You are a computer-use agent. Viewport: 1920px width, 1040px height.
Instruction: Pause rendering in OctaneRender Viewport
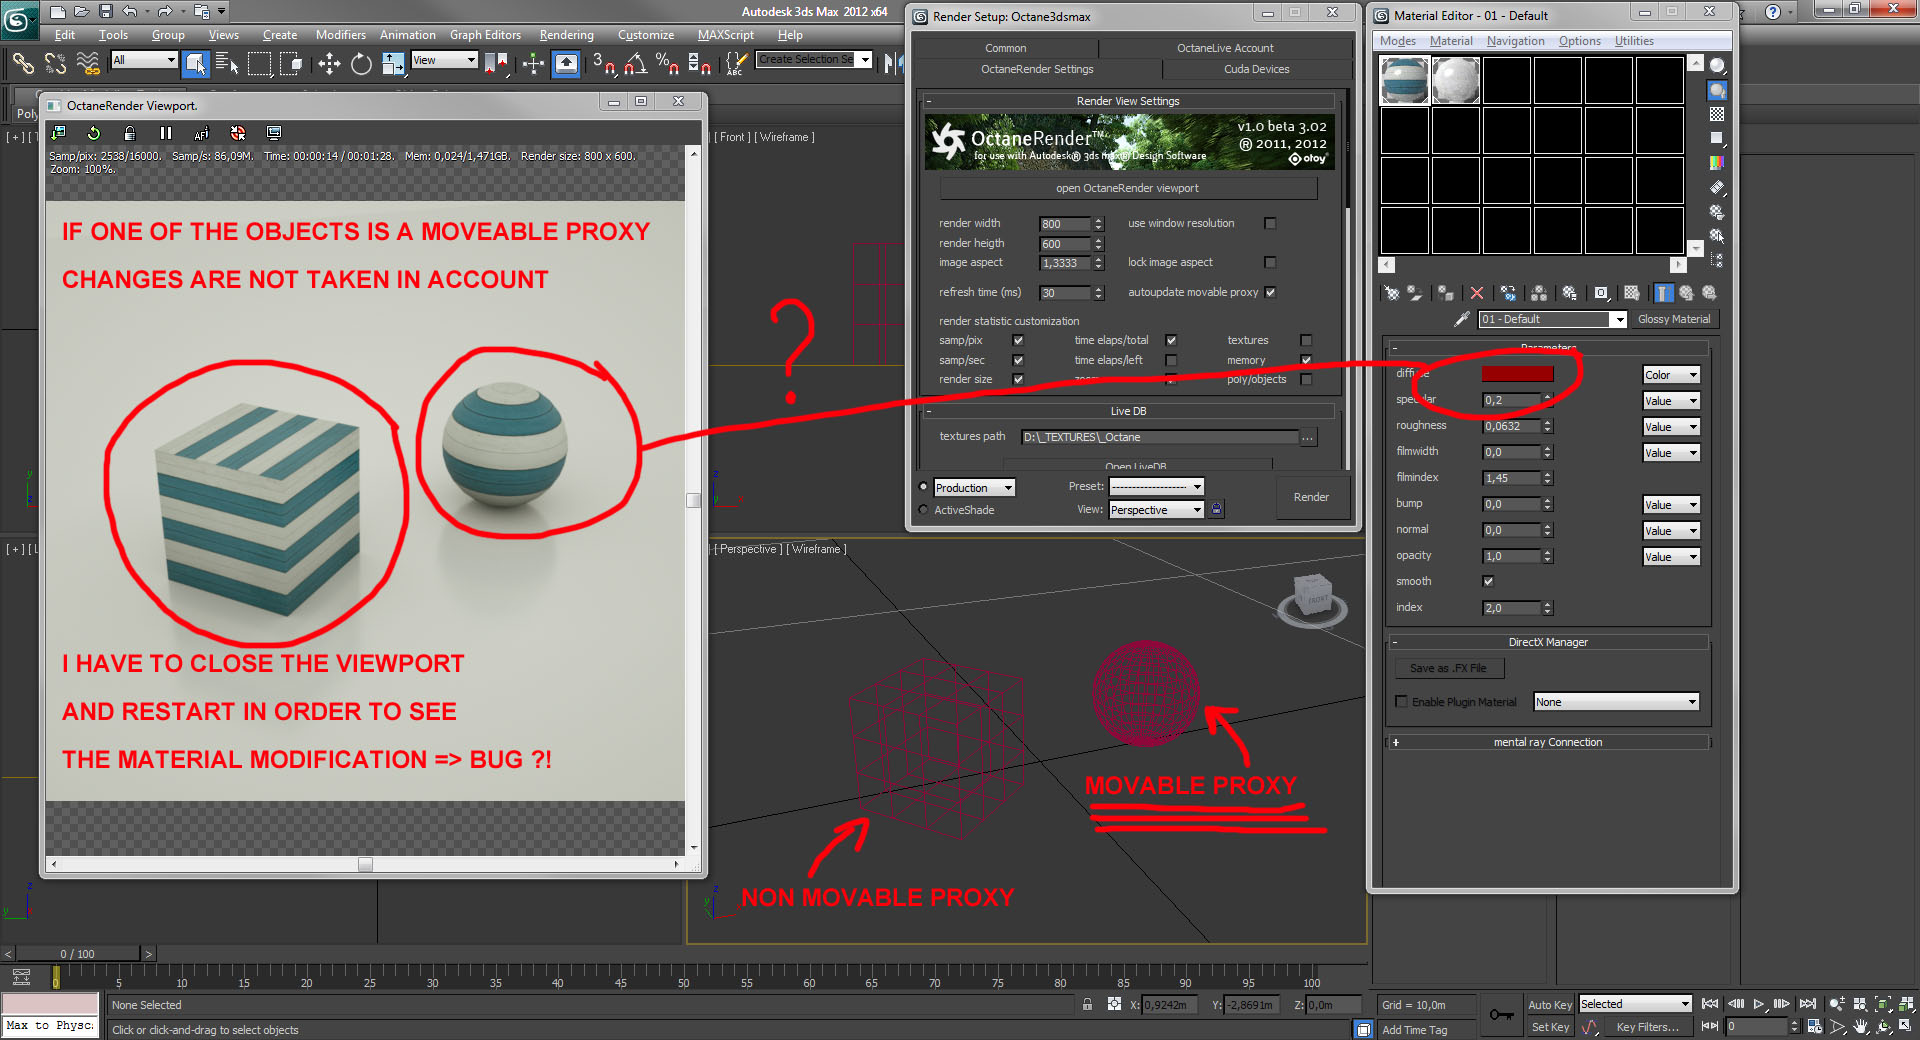(x=166, y=133)
